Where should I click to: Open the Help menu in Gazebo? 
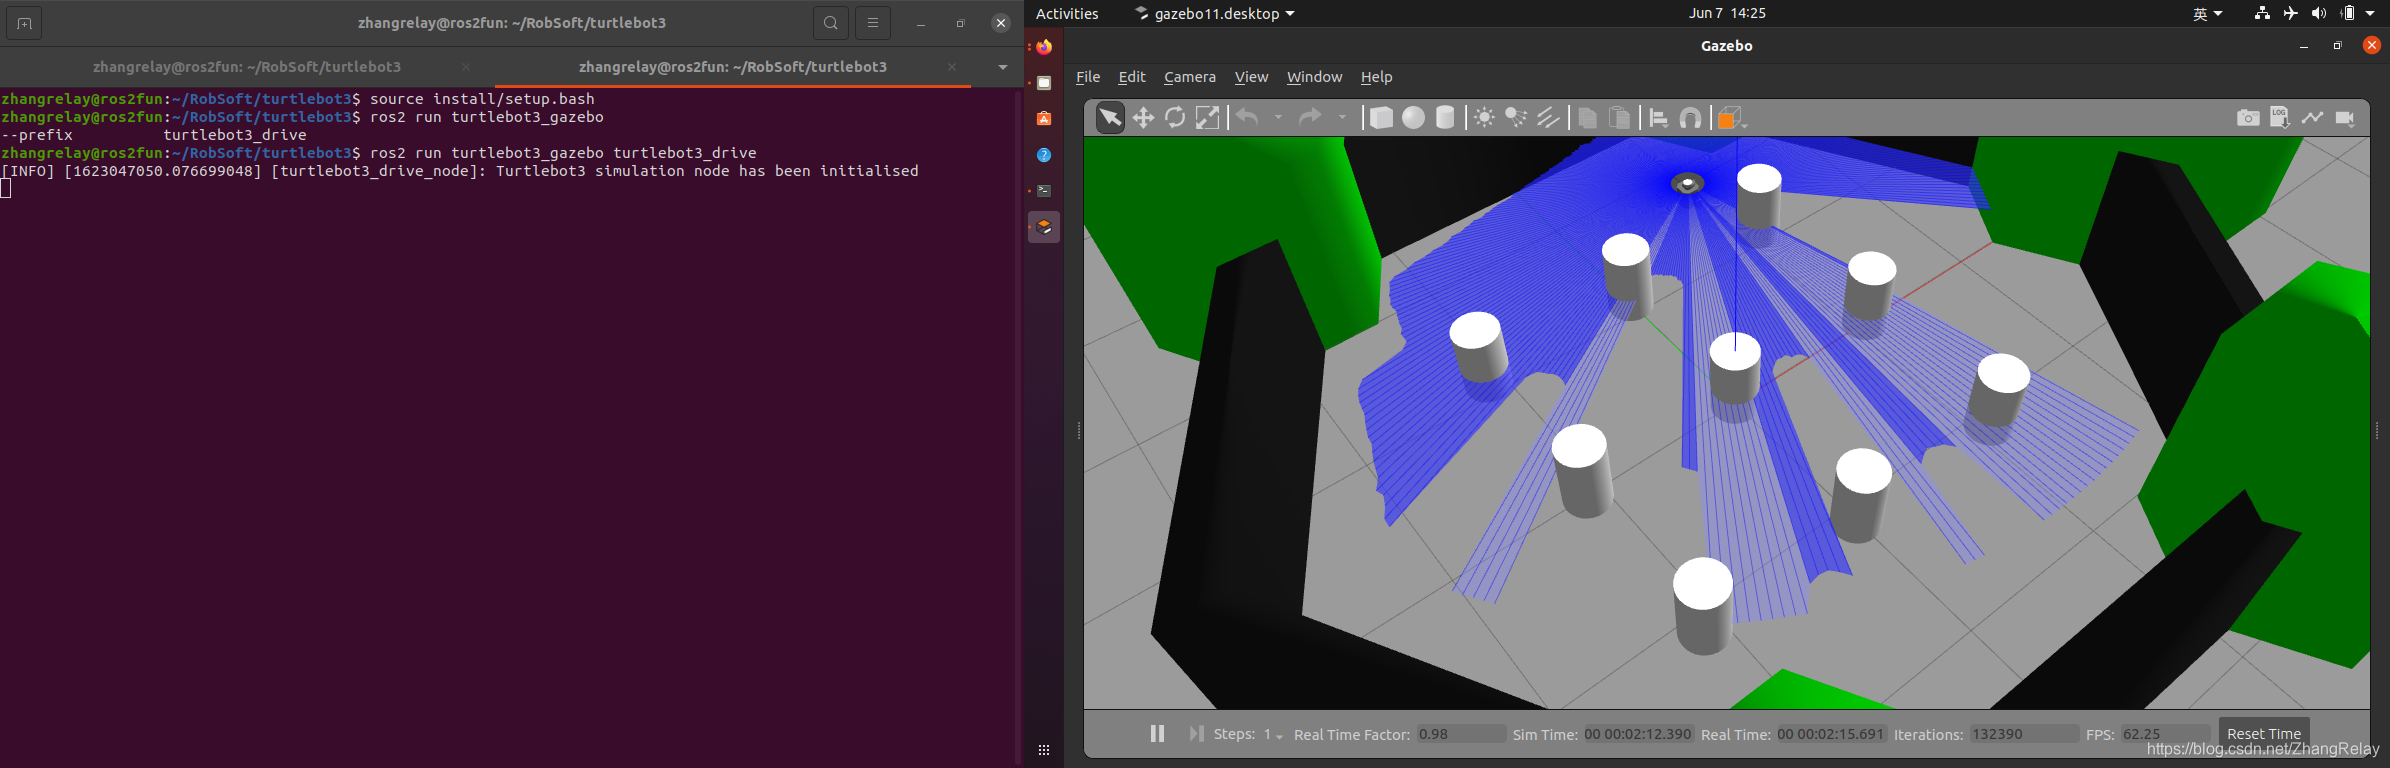pyautogui.click(x=1376, y=77)
